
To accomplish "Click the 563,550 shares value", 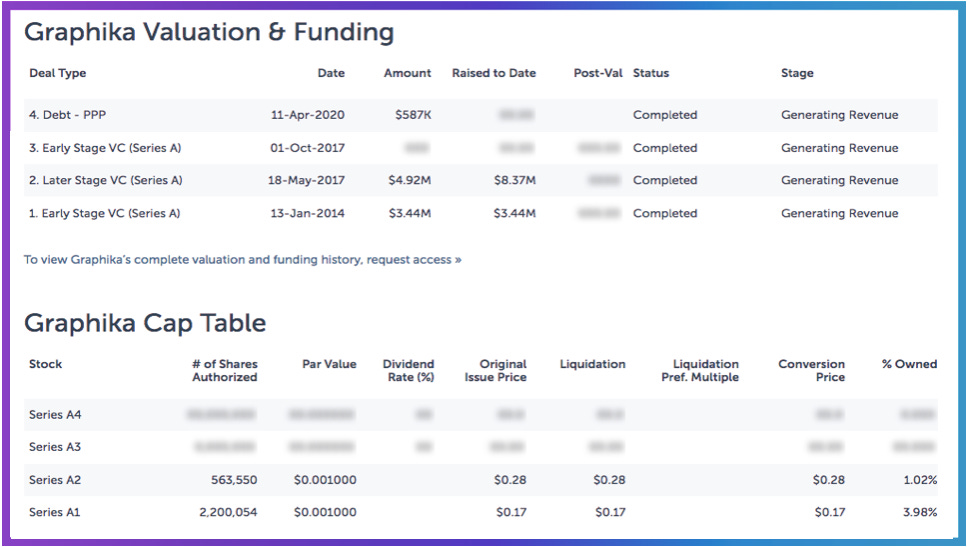I will coord(234,480).
